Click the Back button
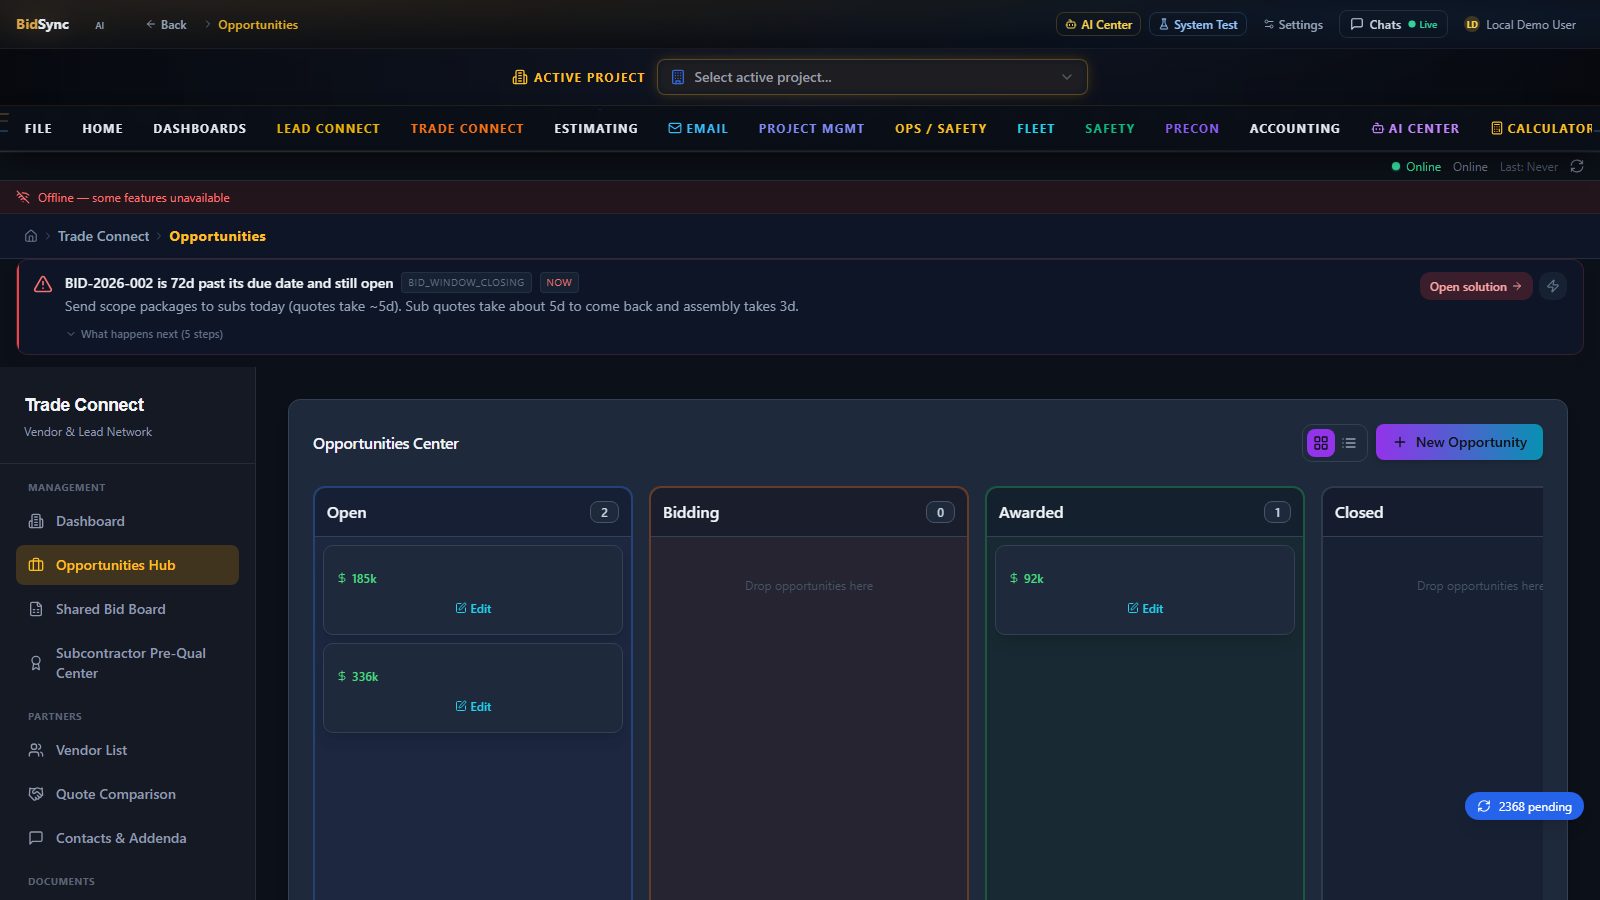This screenshot has width=1600, height=900. click(x=166, y=24)
